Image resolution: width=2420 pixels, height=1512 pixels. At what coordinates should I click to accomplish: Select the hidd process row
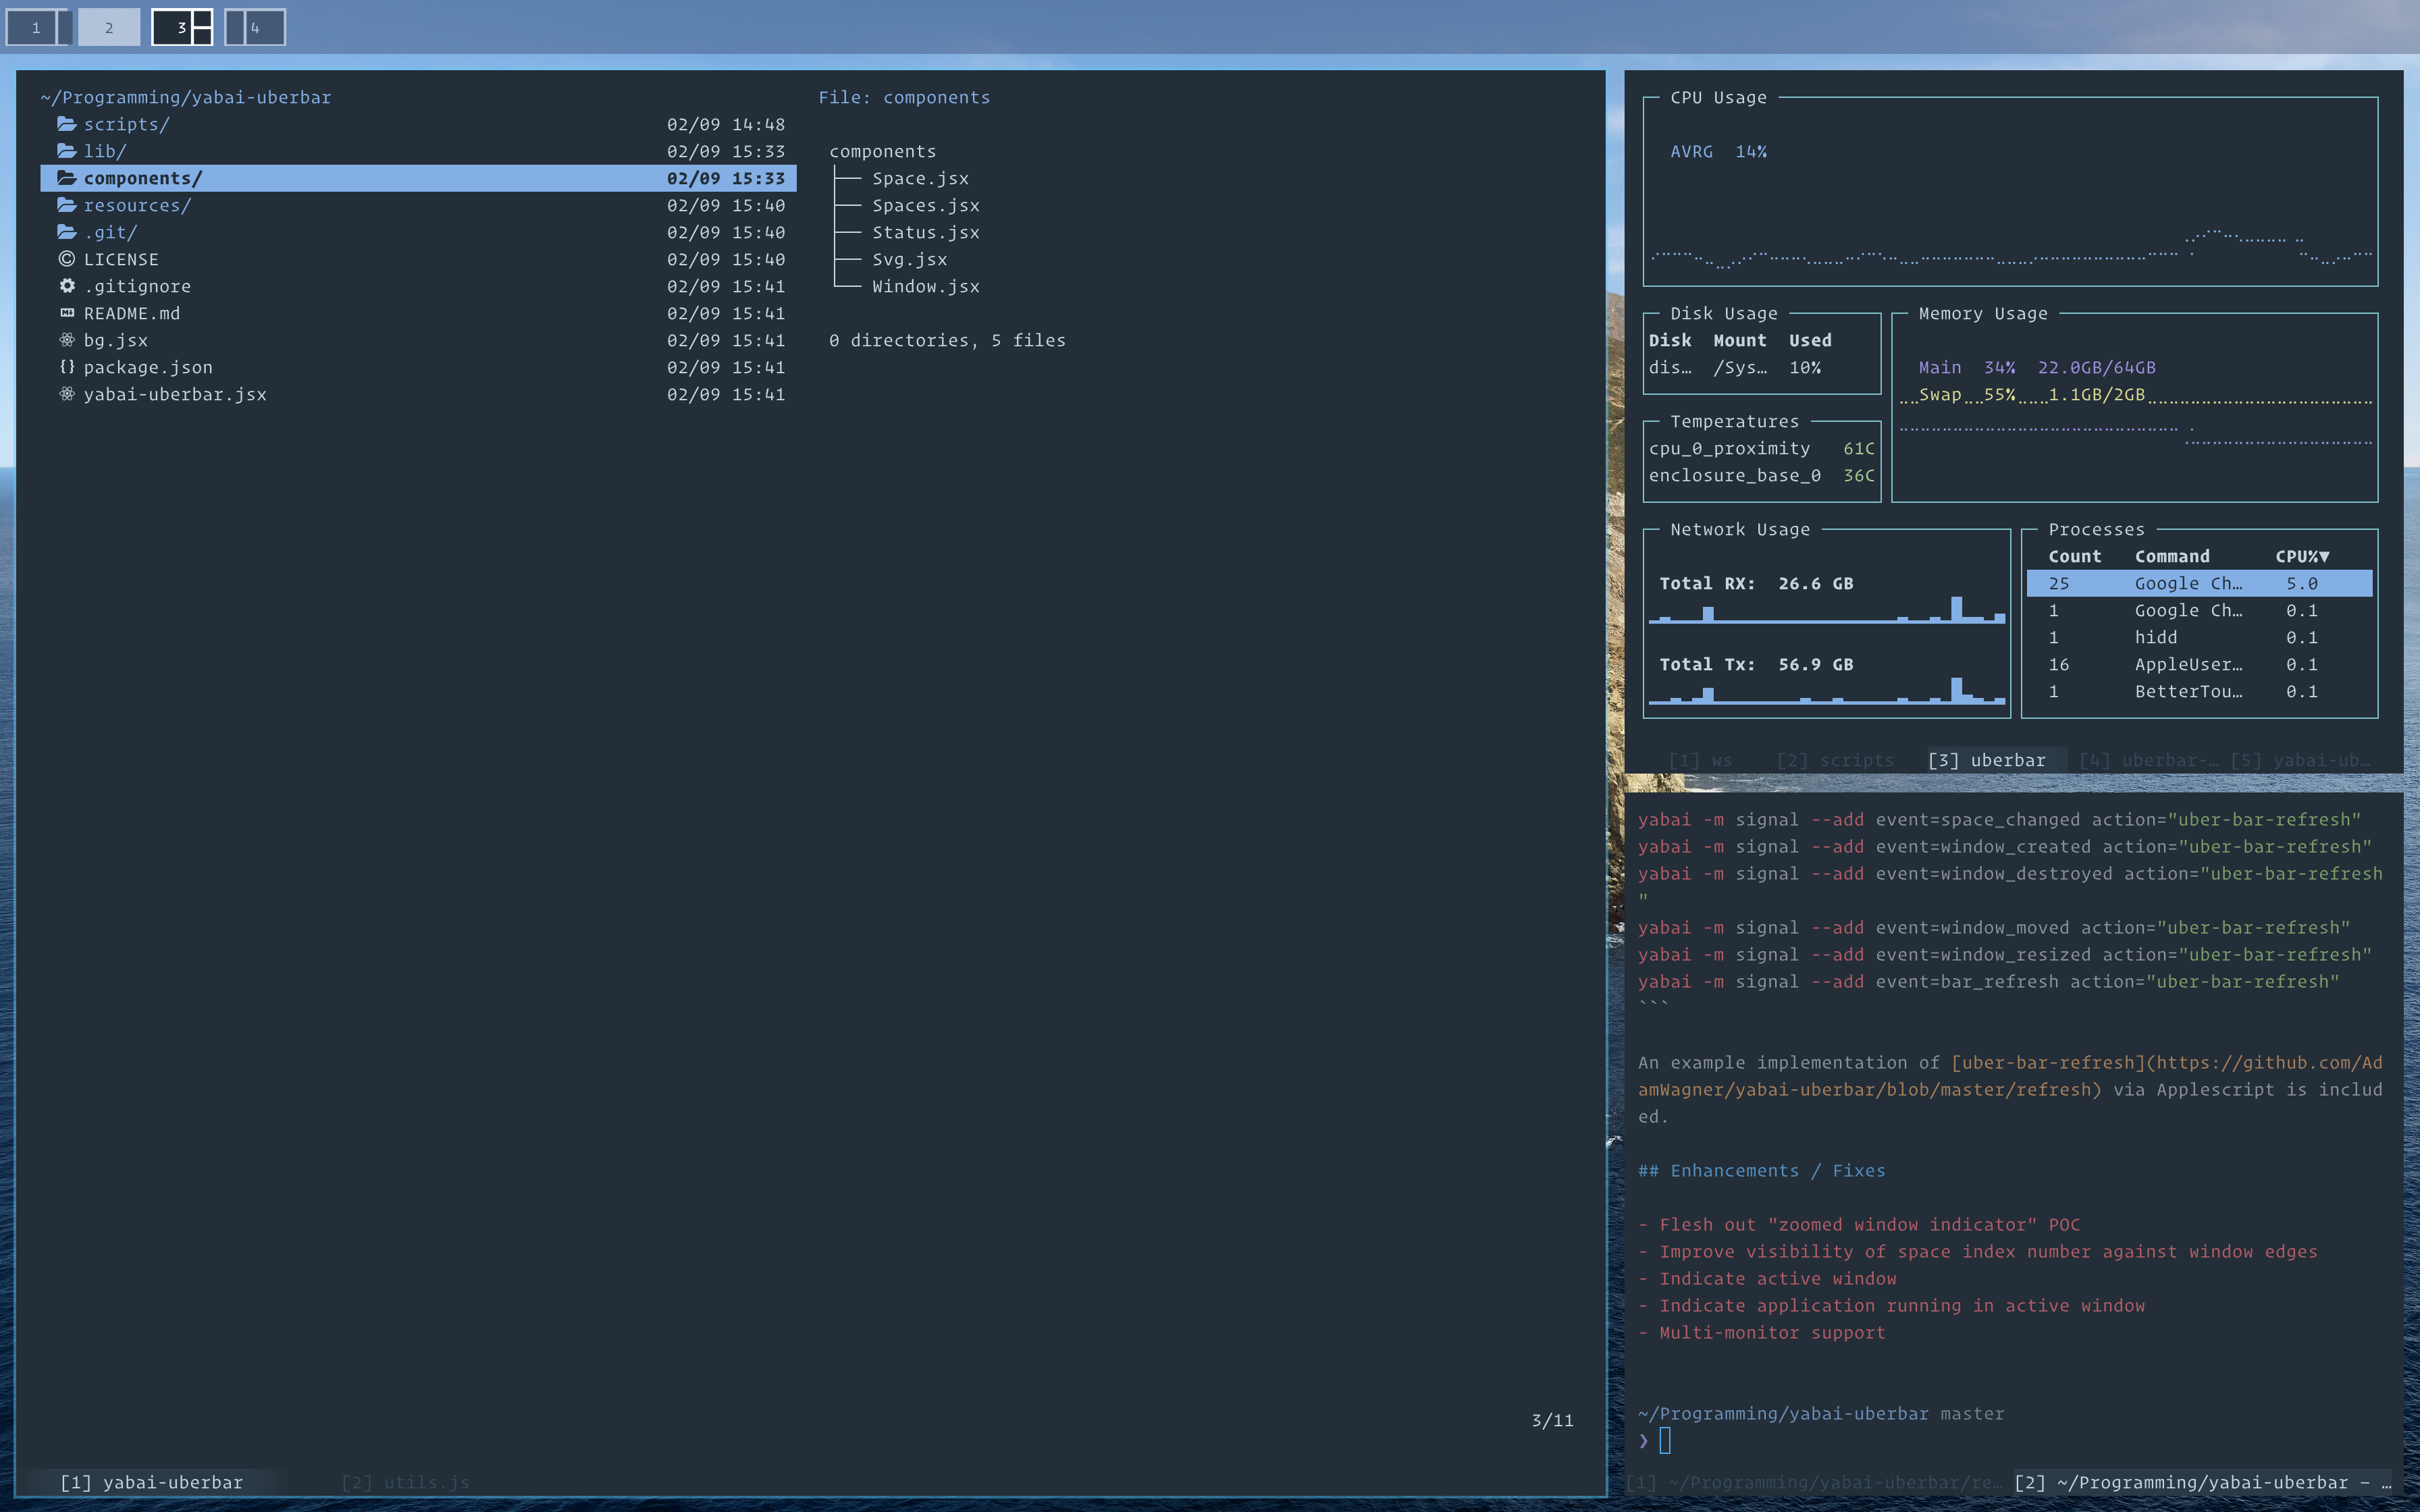[x=2199, y=637]
